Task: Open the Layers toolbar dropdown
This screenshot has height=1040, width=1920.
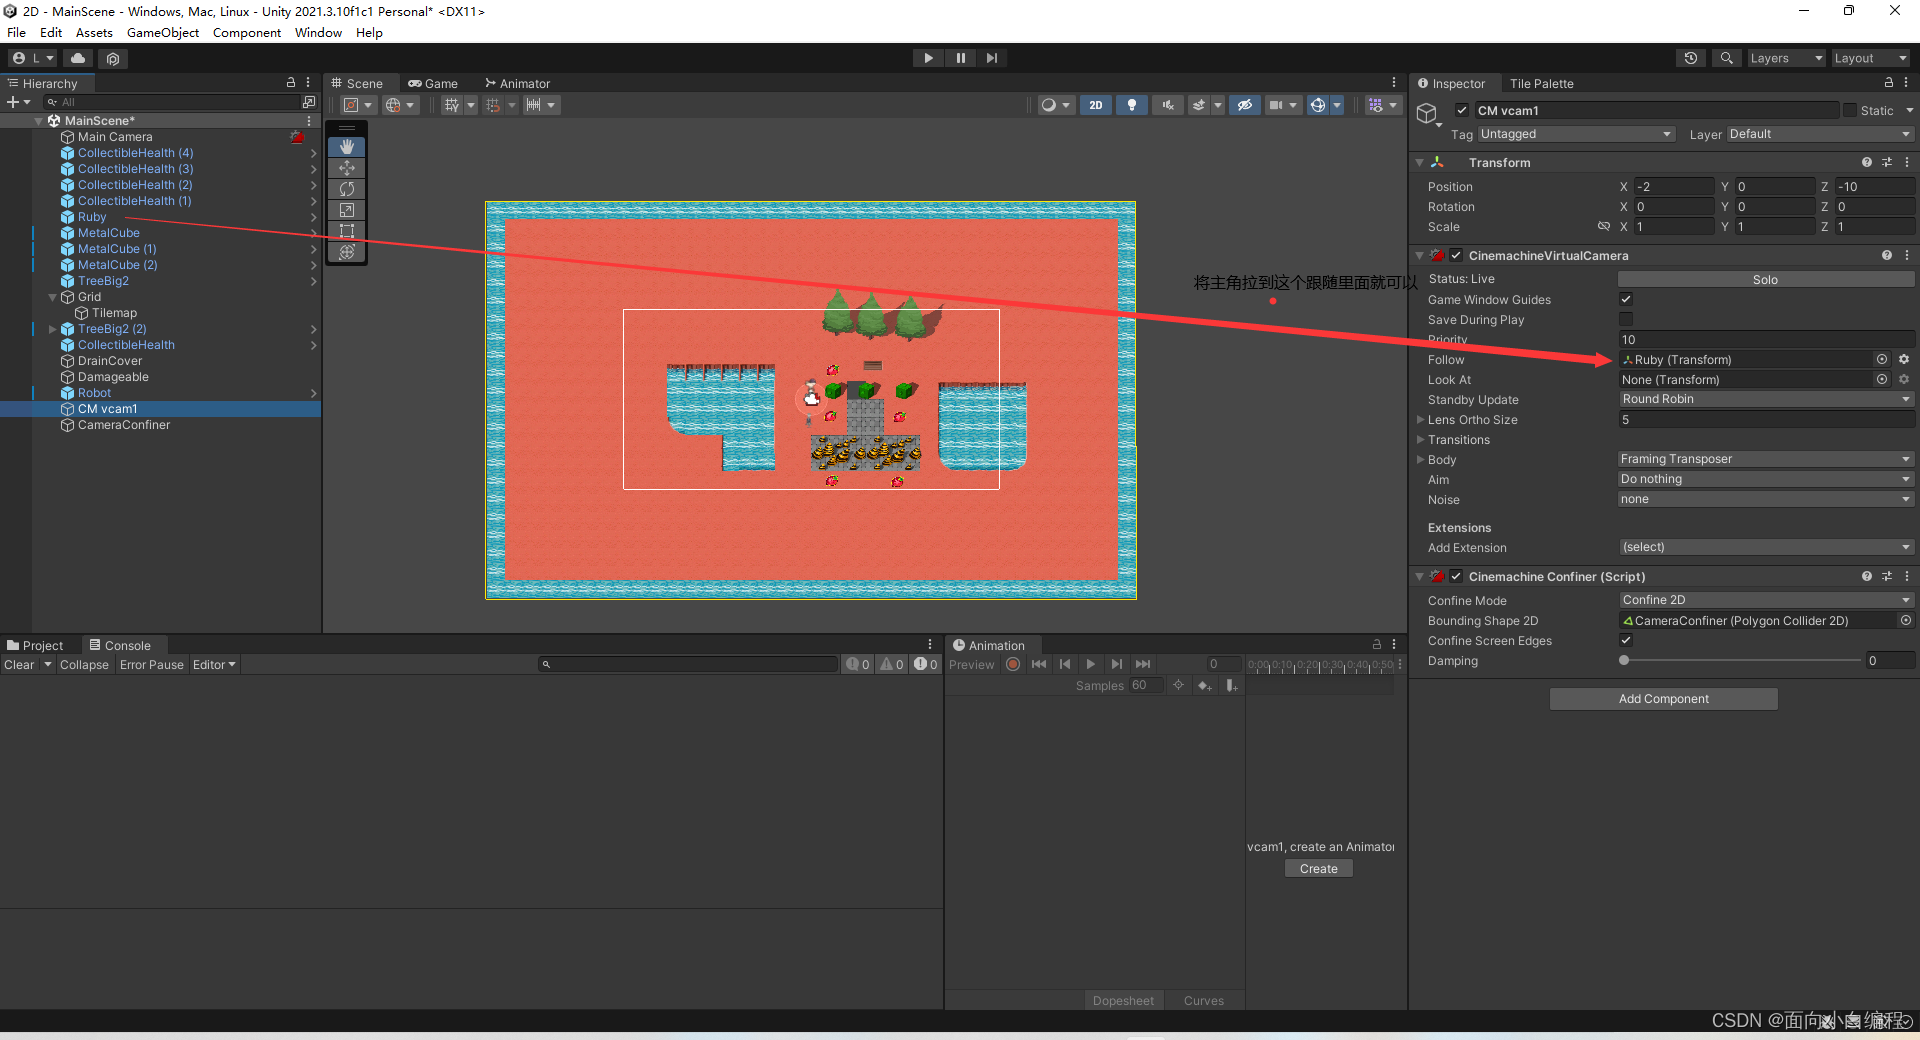Action: click(1786, 58)
